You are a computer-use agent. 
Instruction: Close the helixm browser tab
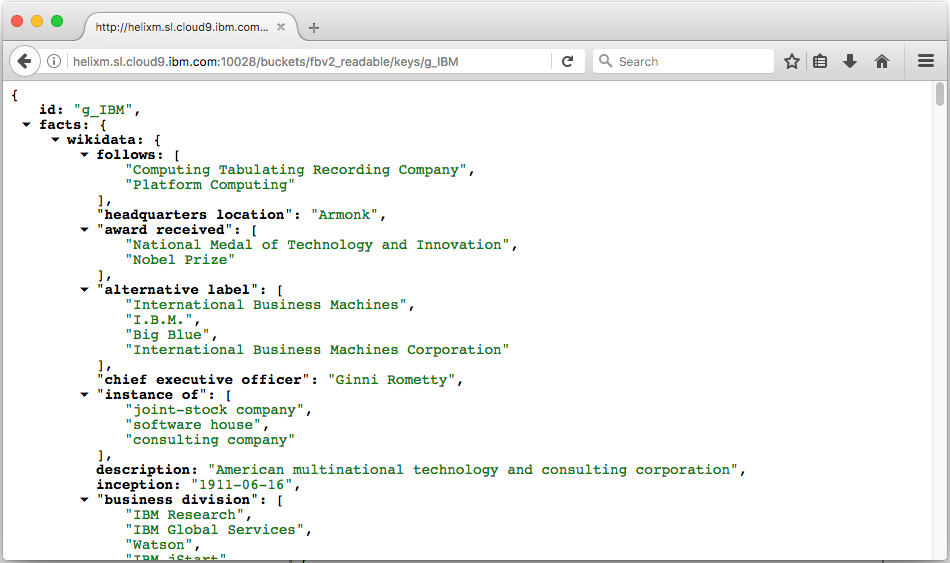pos(281,27)
